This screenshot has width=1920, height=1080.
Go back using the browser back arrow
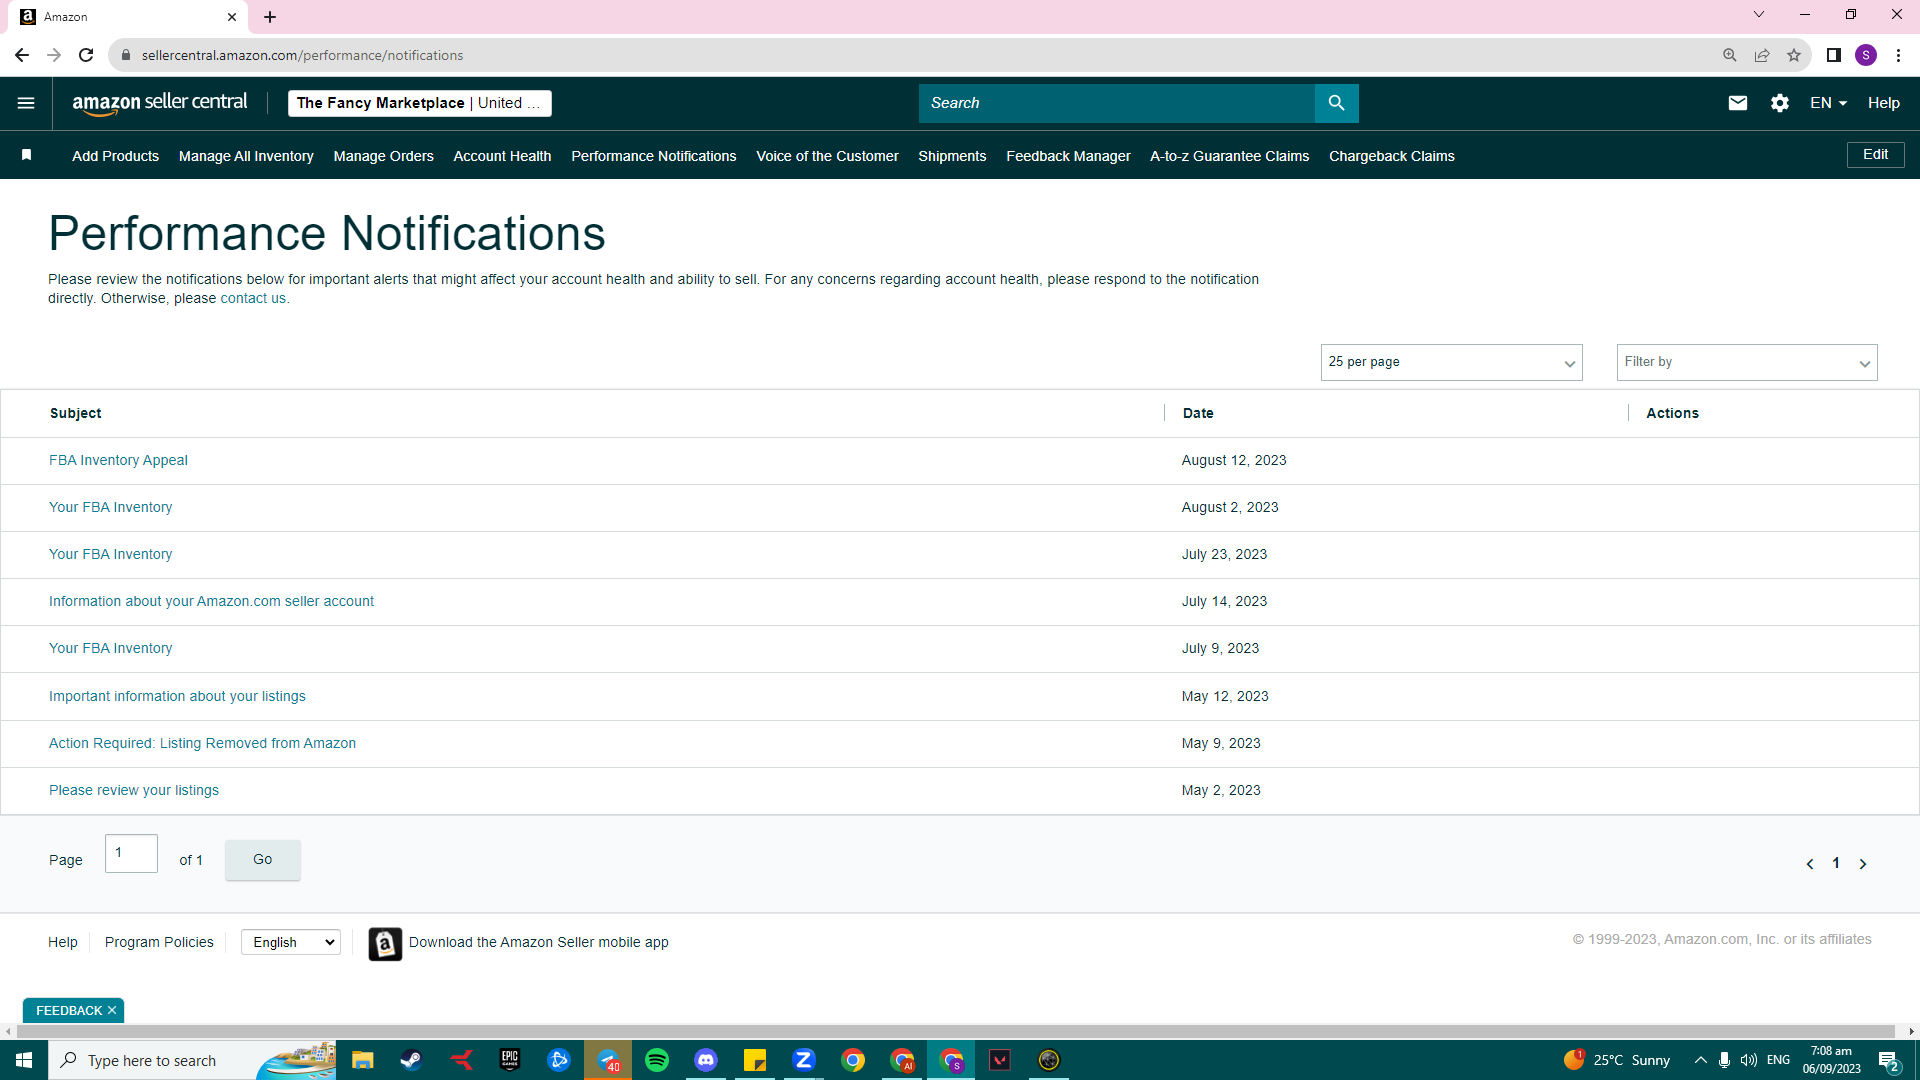point(22,55)
